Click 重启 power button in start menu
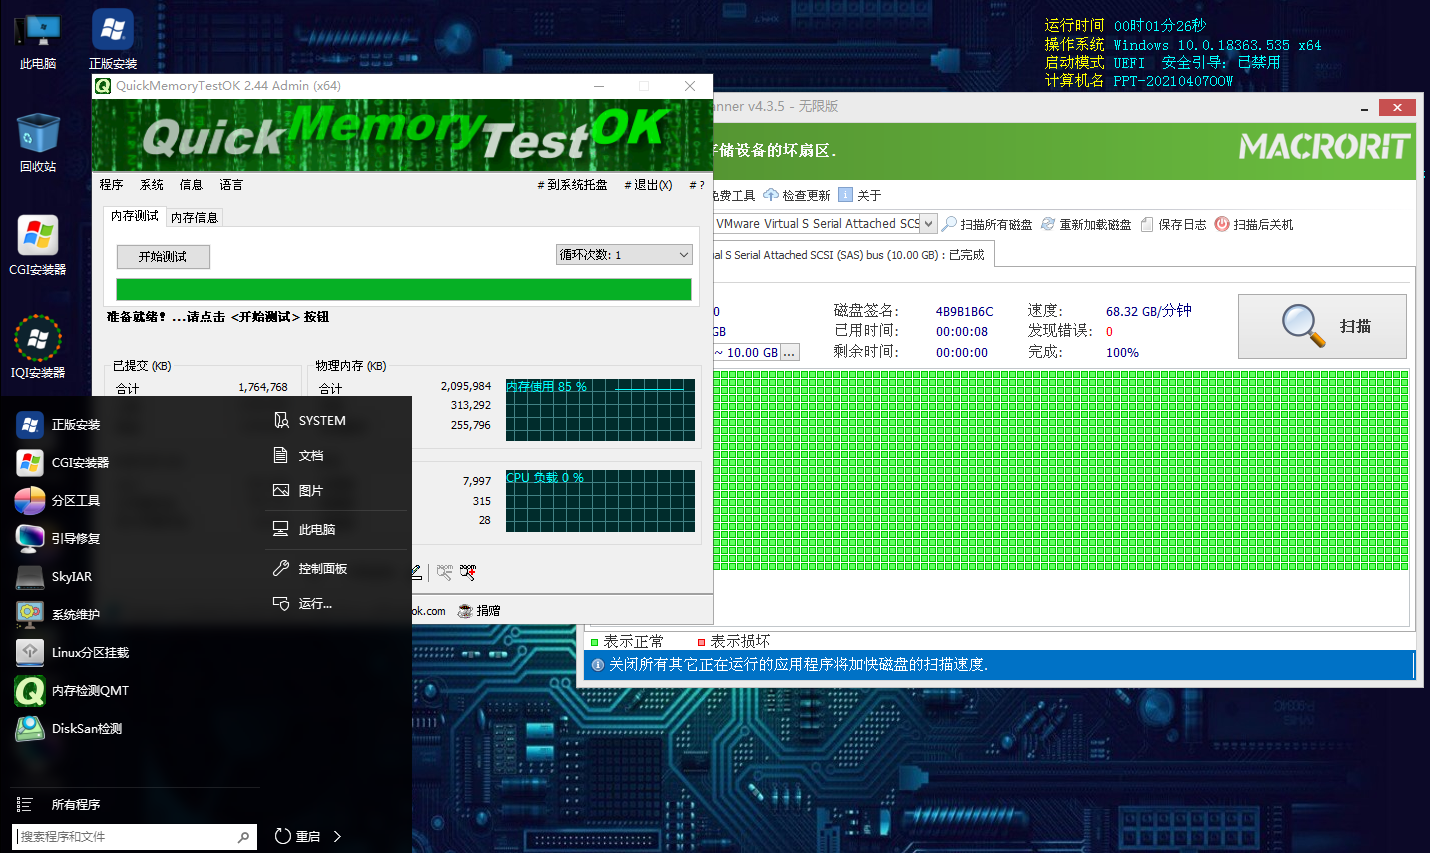Screen dimensions: 1430x853 [297, 836]
